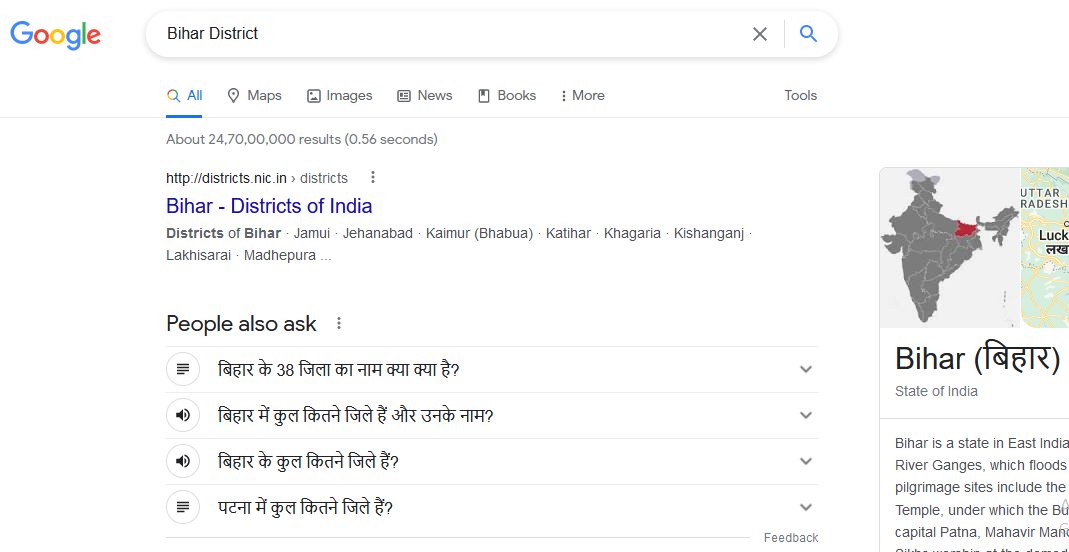Switch to the Images tab

(x=340, y=95)
